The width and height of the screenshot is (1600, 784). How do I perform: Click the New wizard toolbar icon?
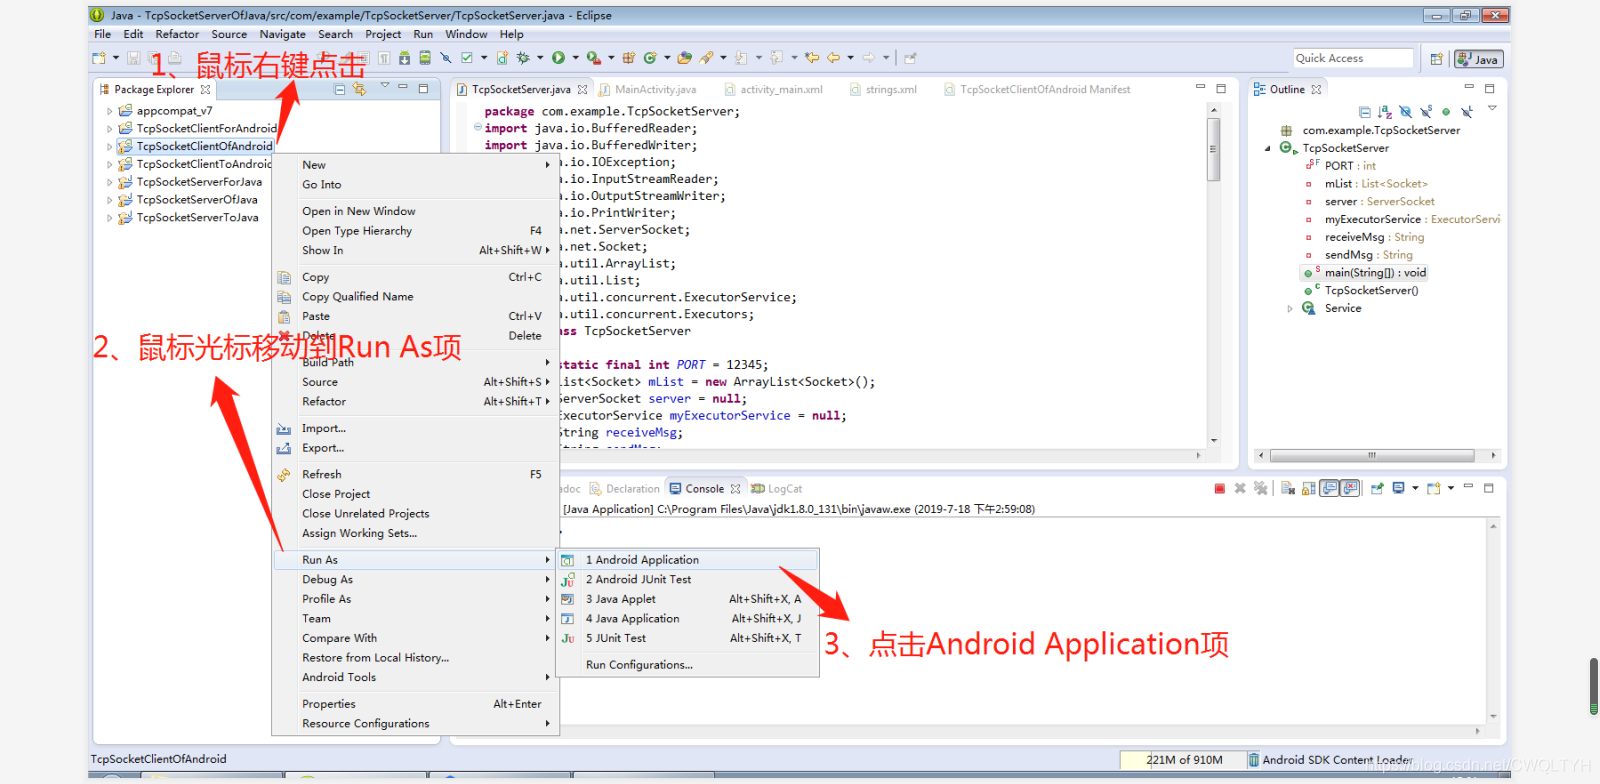click(99, 58)
